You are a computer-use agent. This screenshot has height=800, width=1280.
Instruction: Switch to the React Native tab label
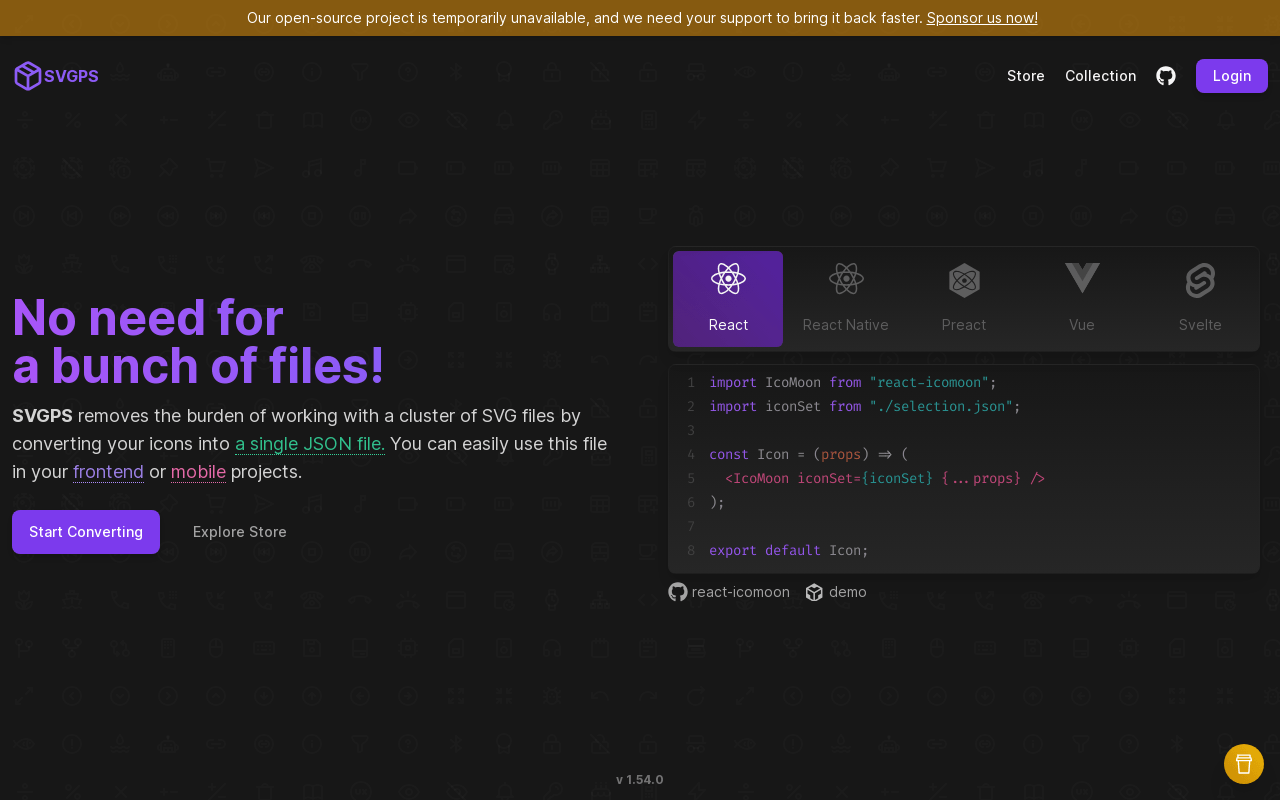846,325
